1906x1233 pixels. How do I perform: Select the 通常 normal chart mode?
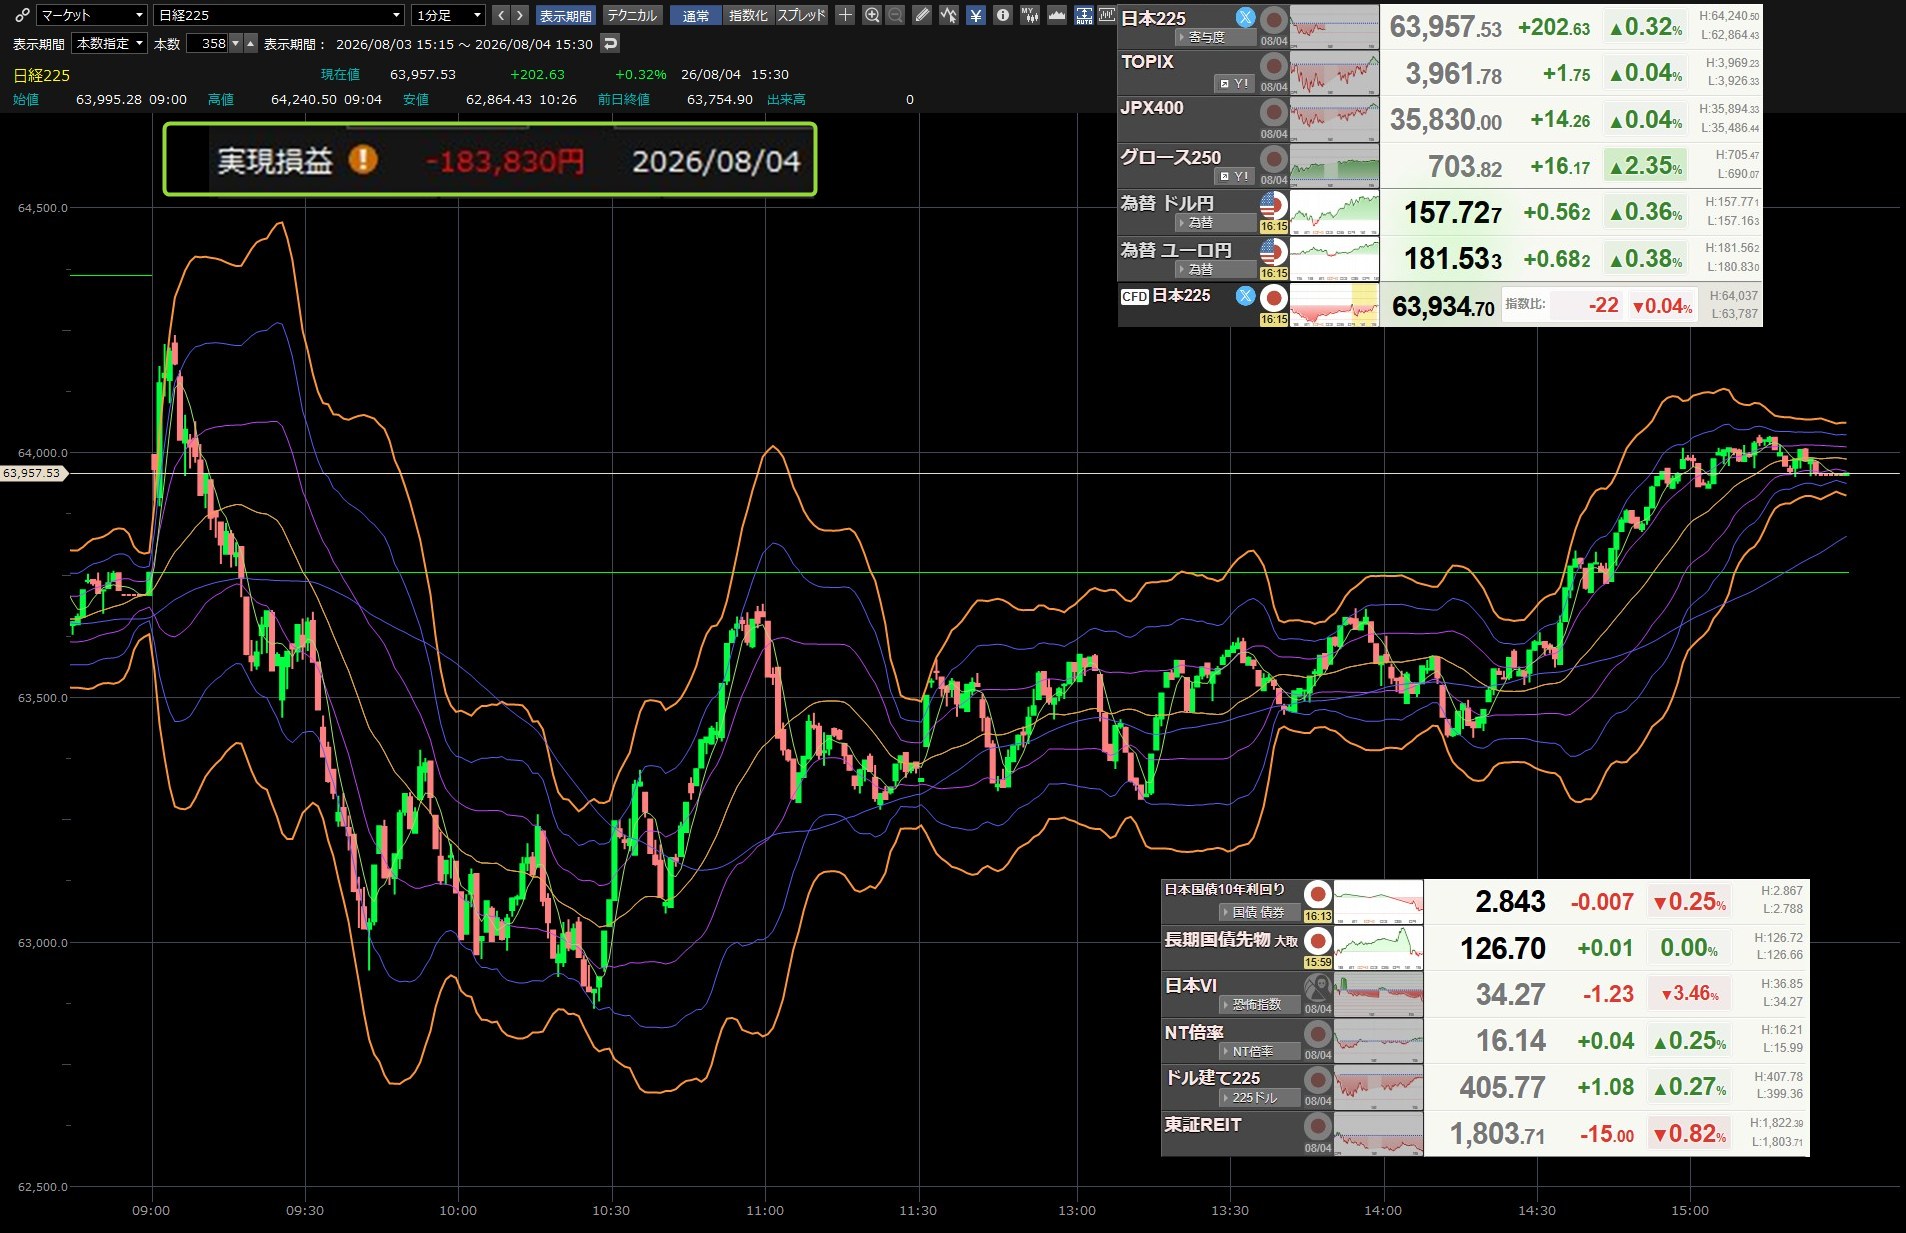[x=695, y=15]
